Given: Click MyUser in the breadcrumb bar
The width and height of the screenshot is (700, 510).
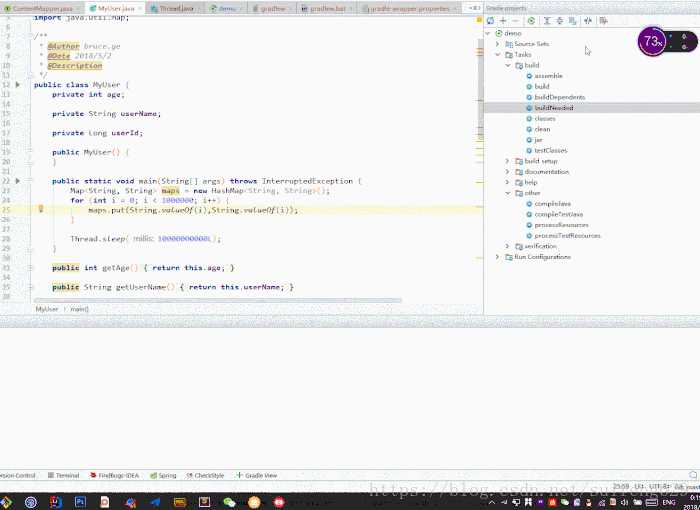Looking at the screenshot, I should [46, 309].
